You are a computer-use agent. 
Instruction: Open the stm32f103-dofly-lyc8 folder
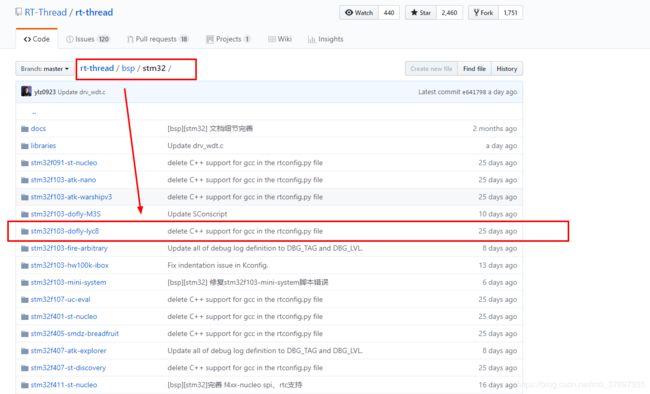coord(65,231)
